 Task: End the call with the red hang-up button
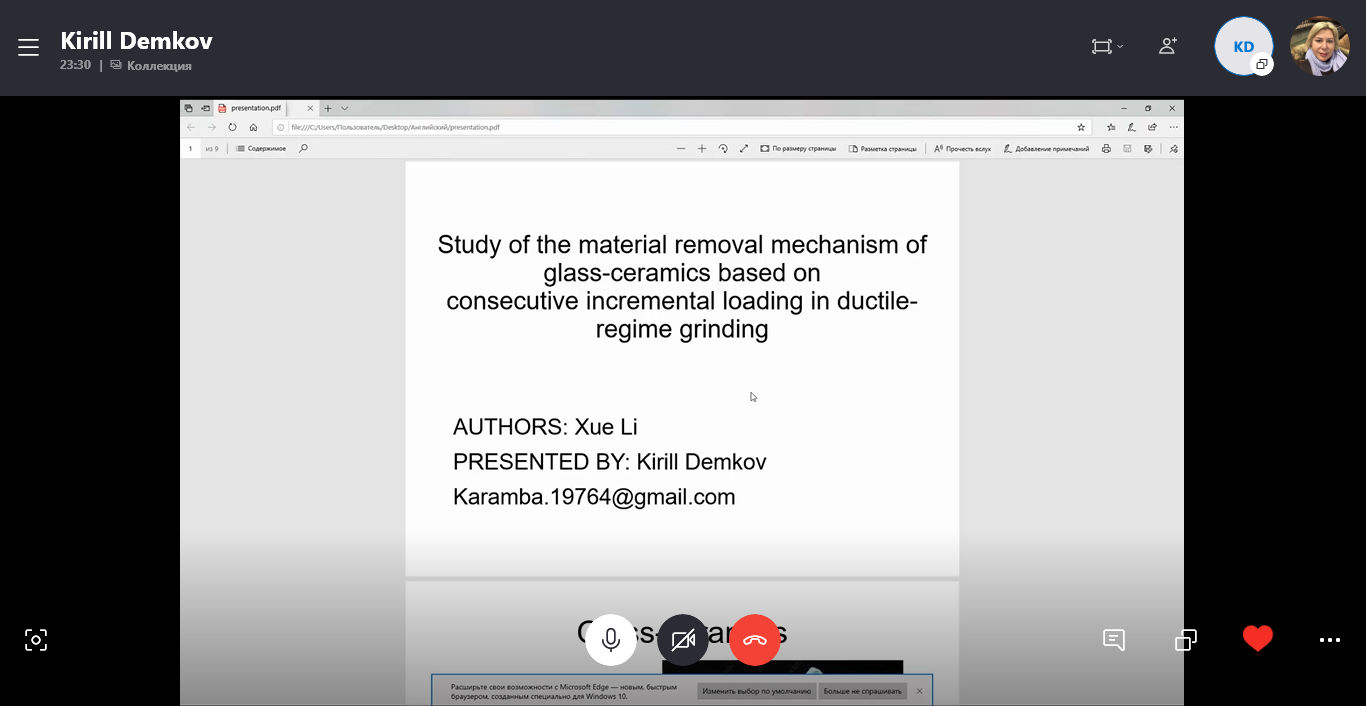pos(755,640)
